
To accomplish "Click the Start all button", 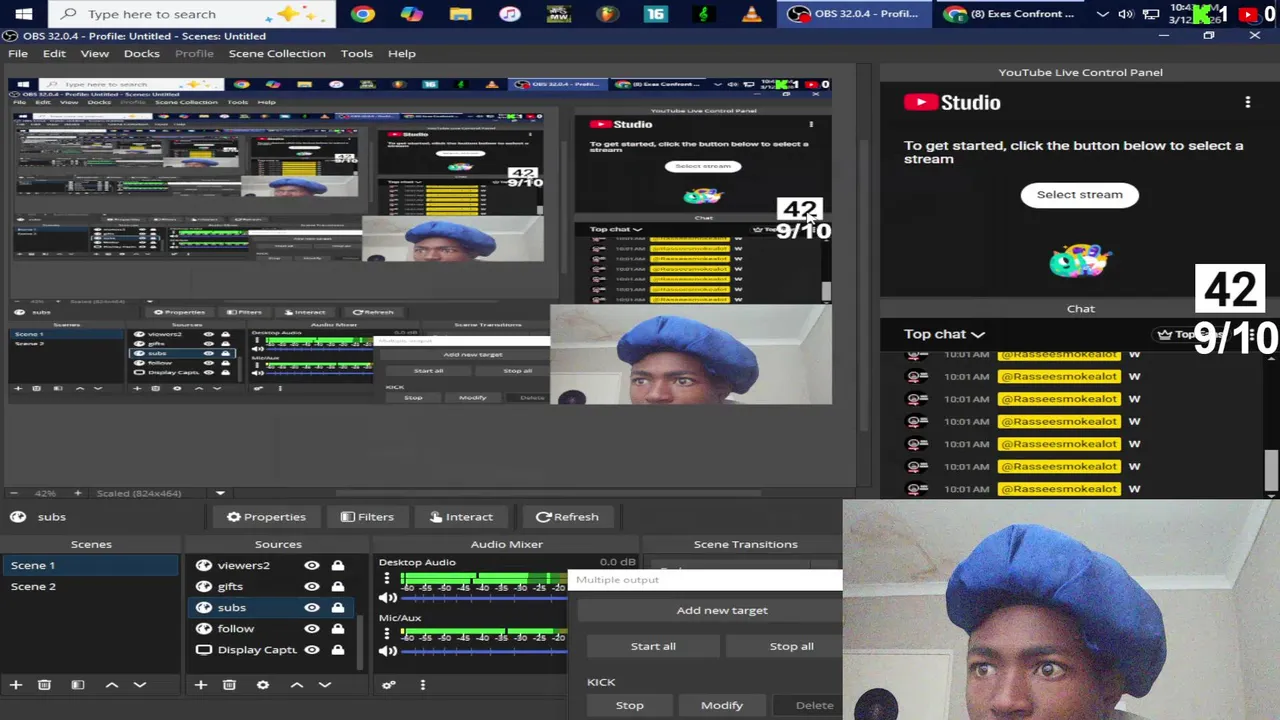I will (x=653, y=646).
